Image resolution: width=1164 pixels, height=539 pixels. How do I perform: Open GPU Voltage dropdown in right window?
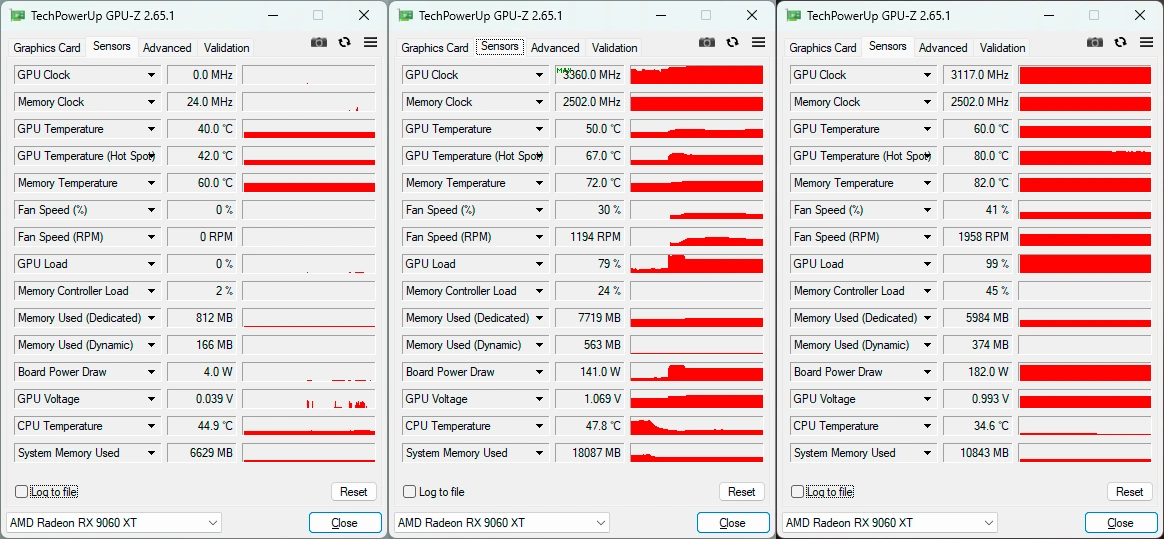928,399
